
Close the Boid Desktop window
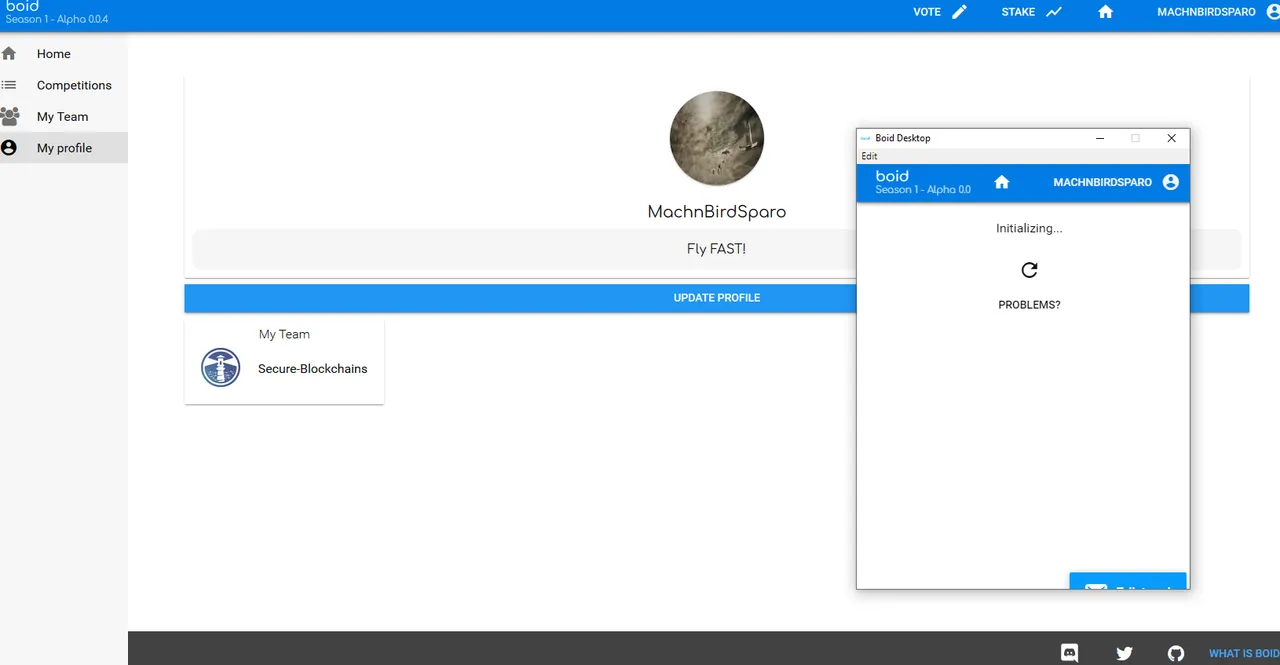click(1171, 138)
